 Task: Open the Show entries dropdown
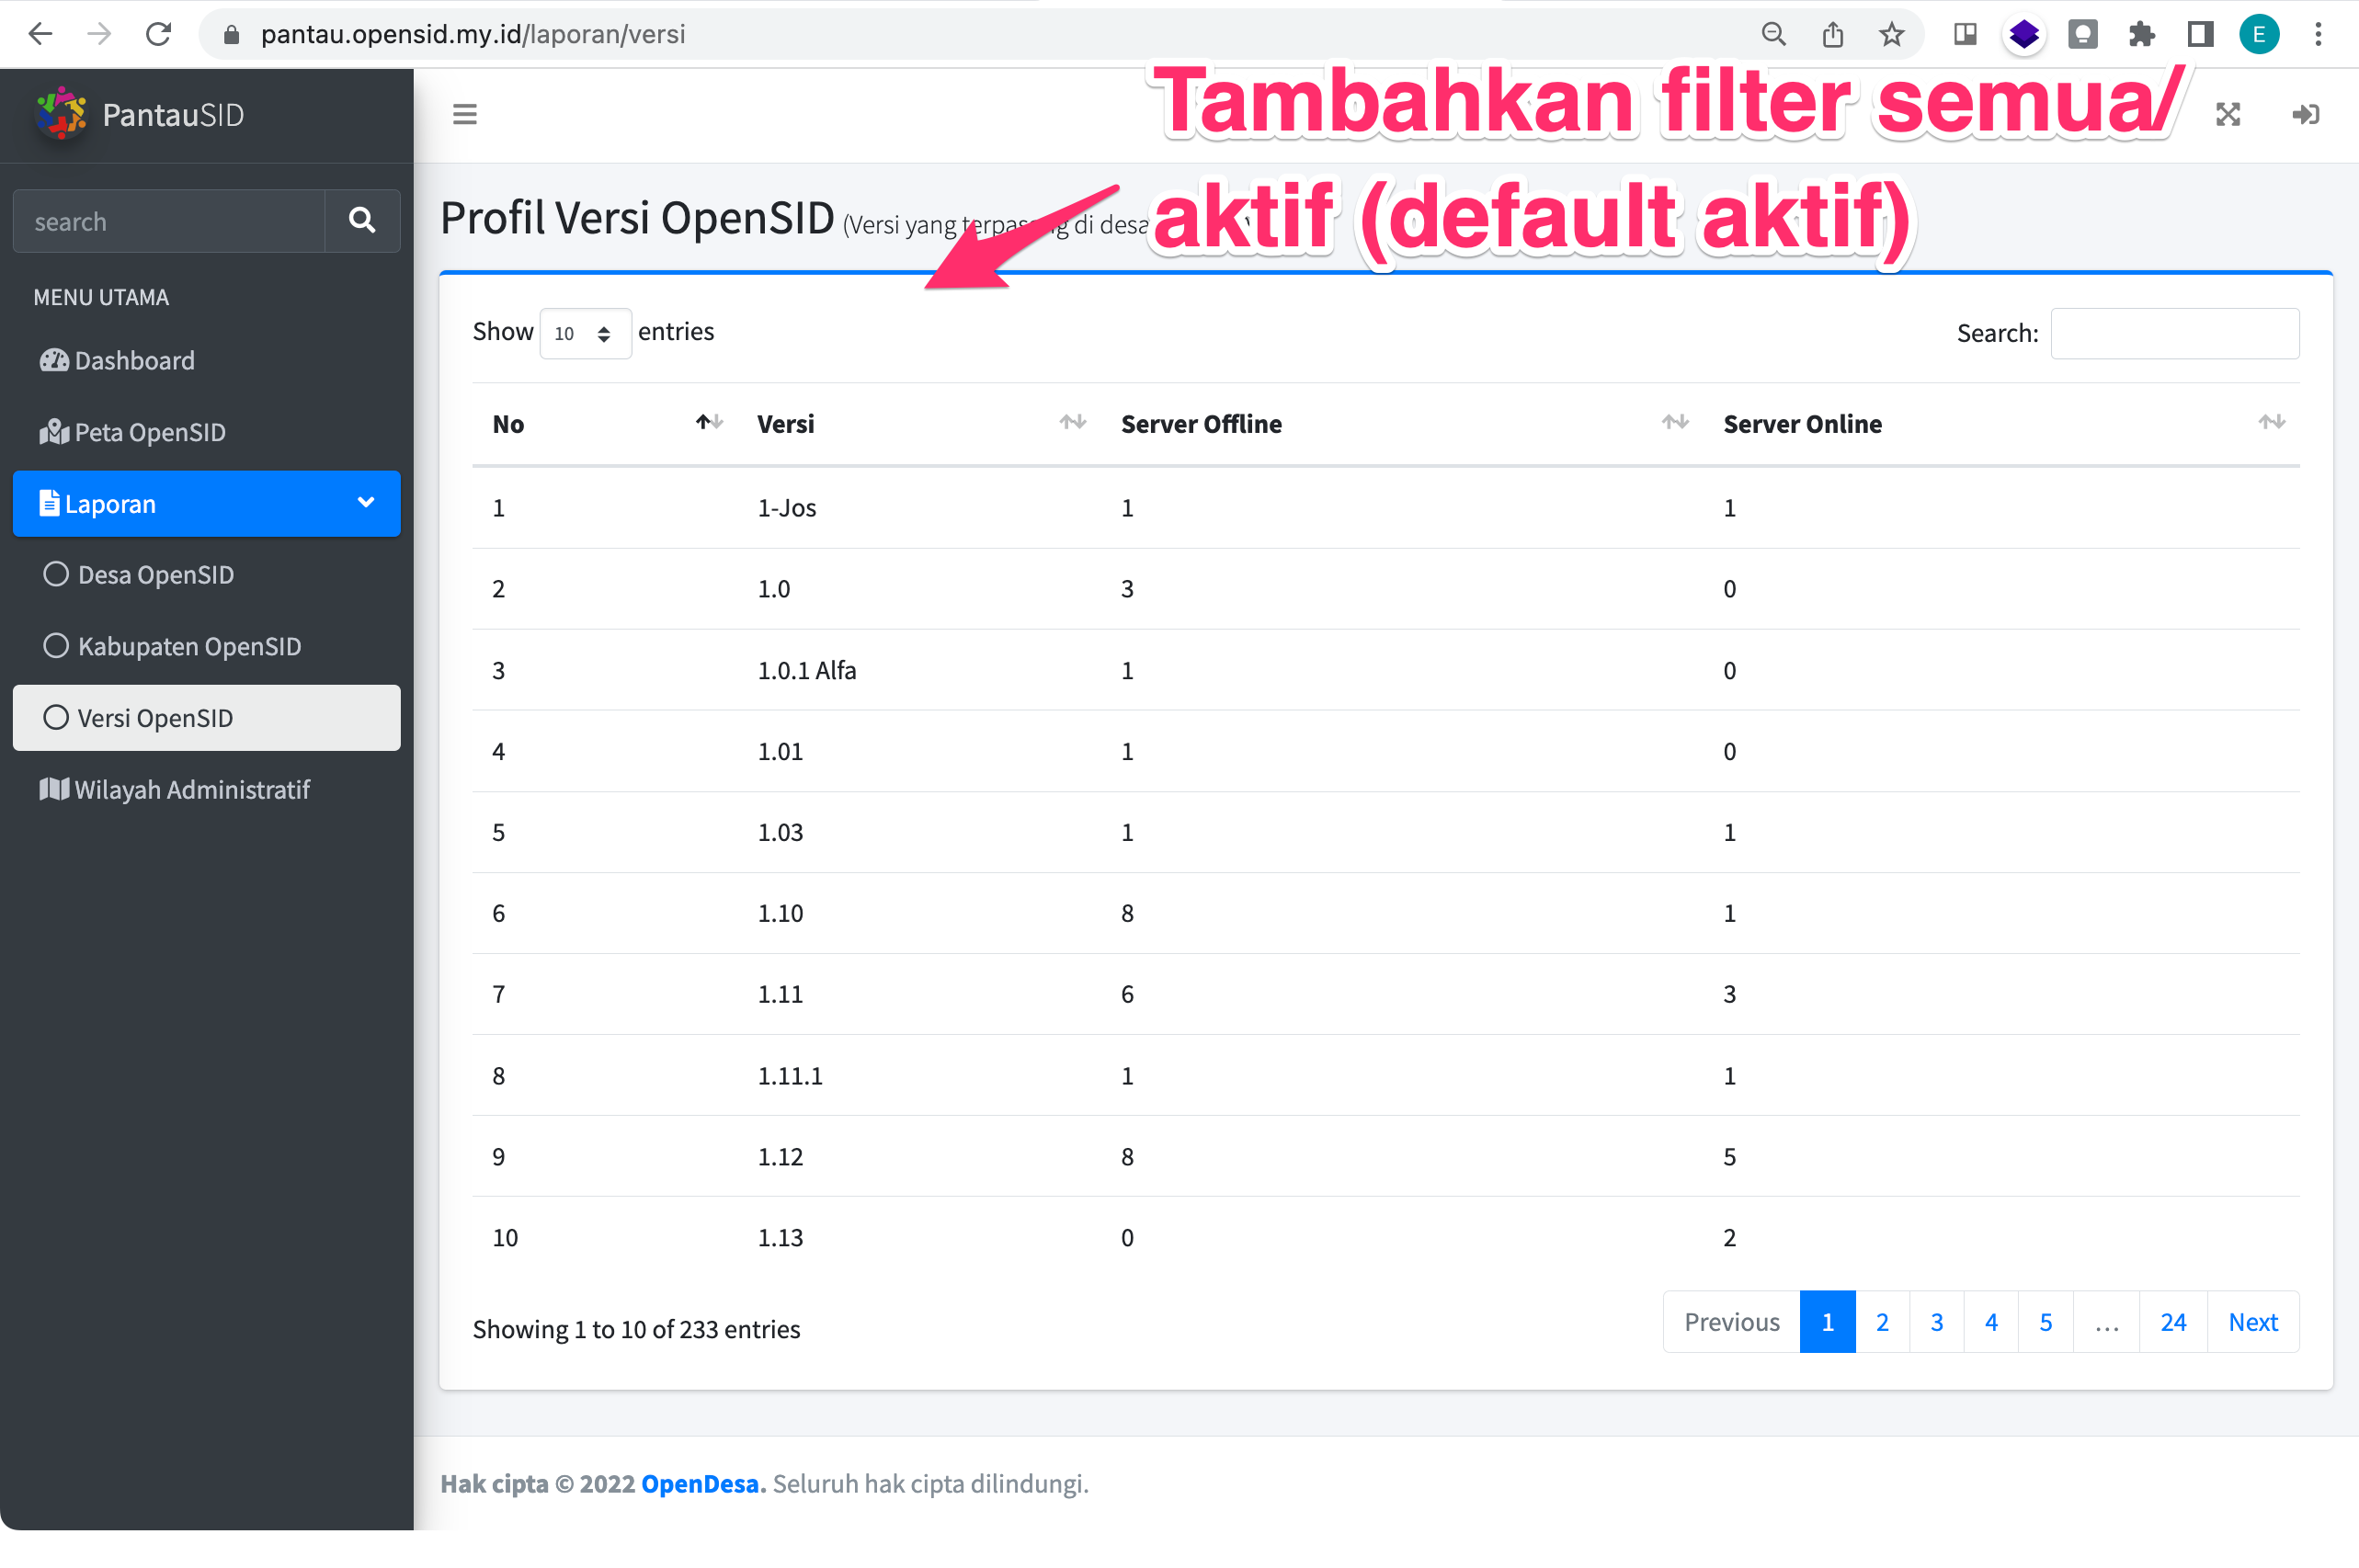(584, 333)
